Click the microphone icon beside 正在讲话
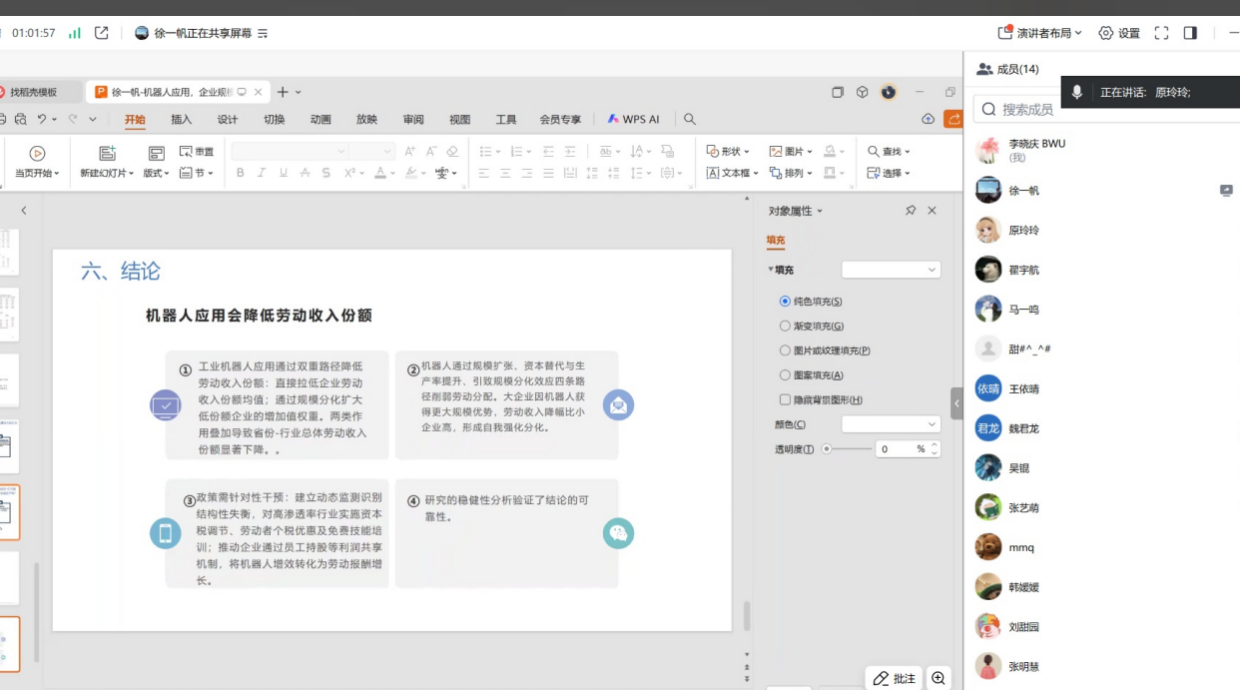 point(1077,92)
